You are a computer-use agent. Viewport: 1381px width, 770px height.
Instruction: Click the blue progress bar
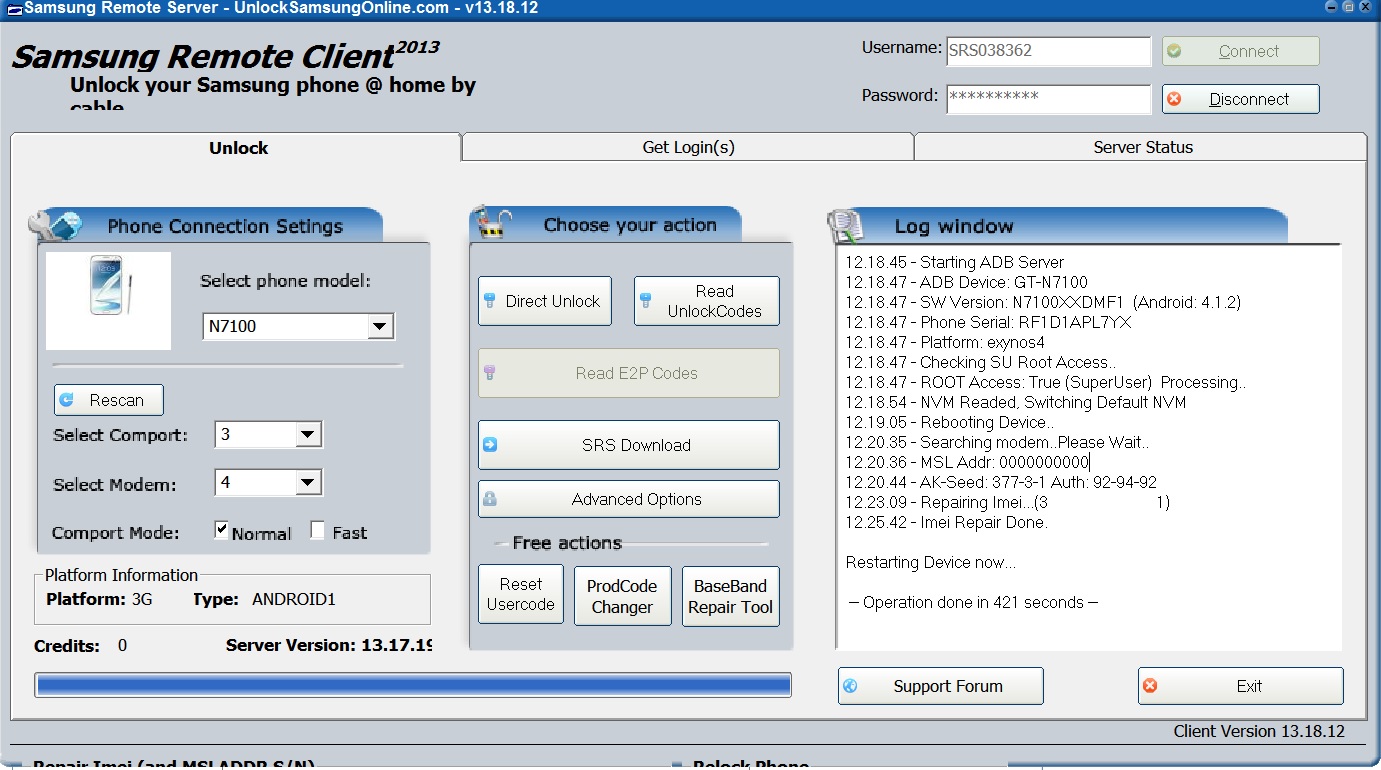(413, 685)
